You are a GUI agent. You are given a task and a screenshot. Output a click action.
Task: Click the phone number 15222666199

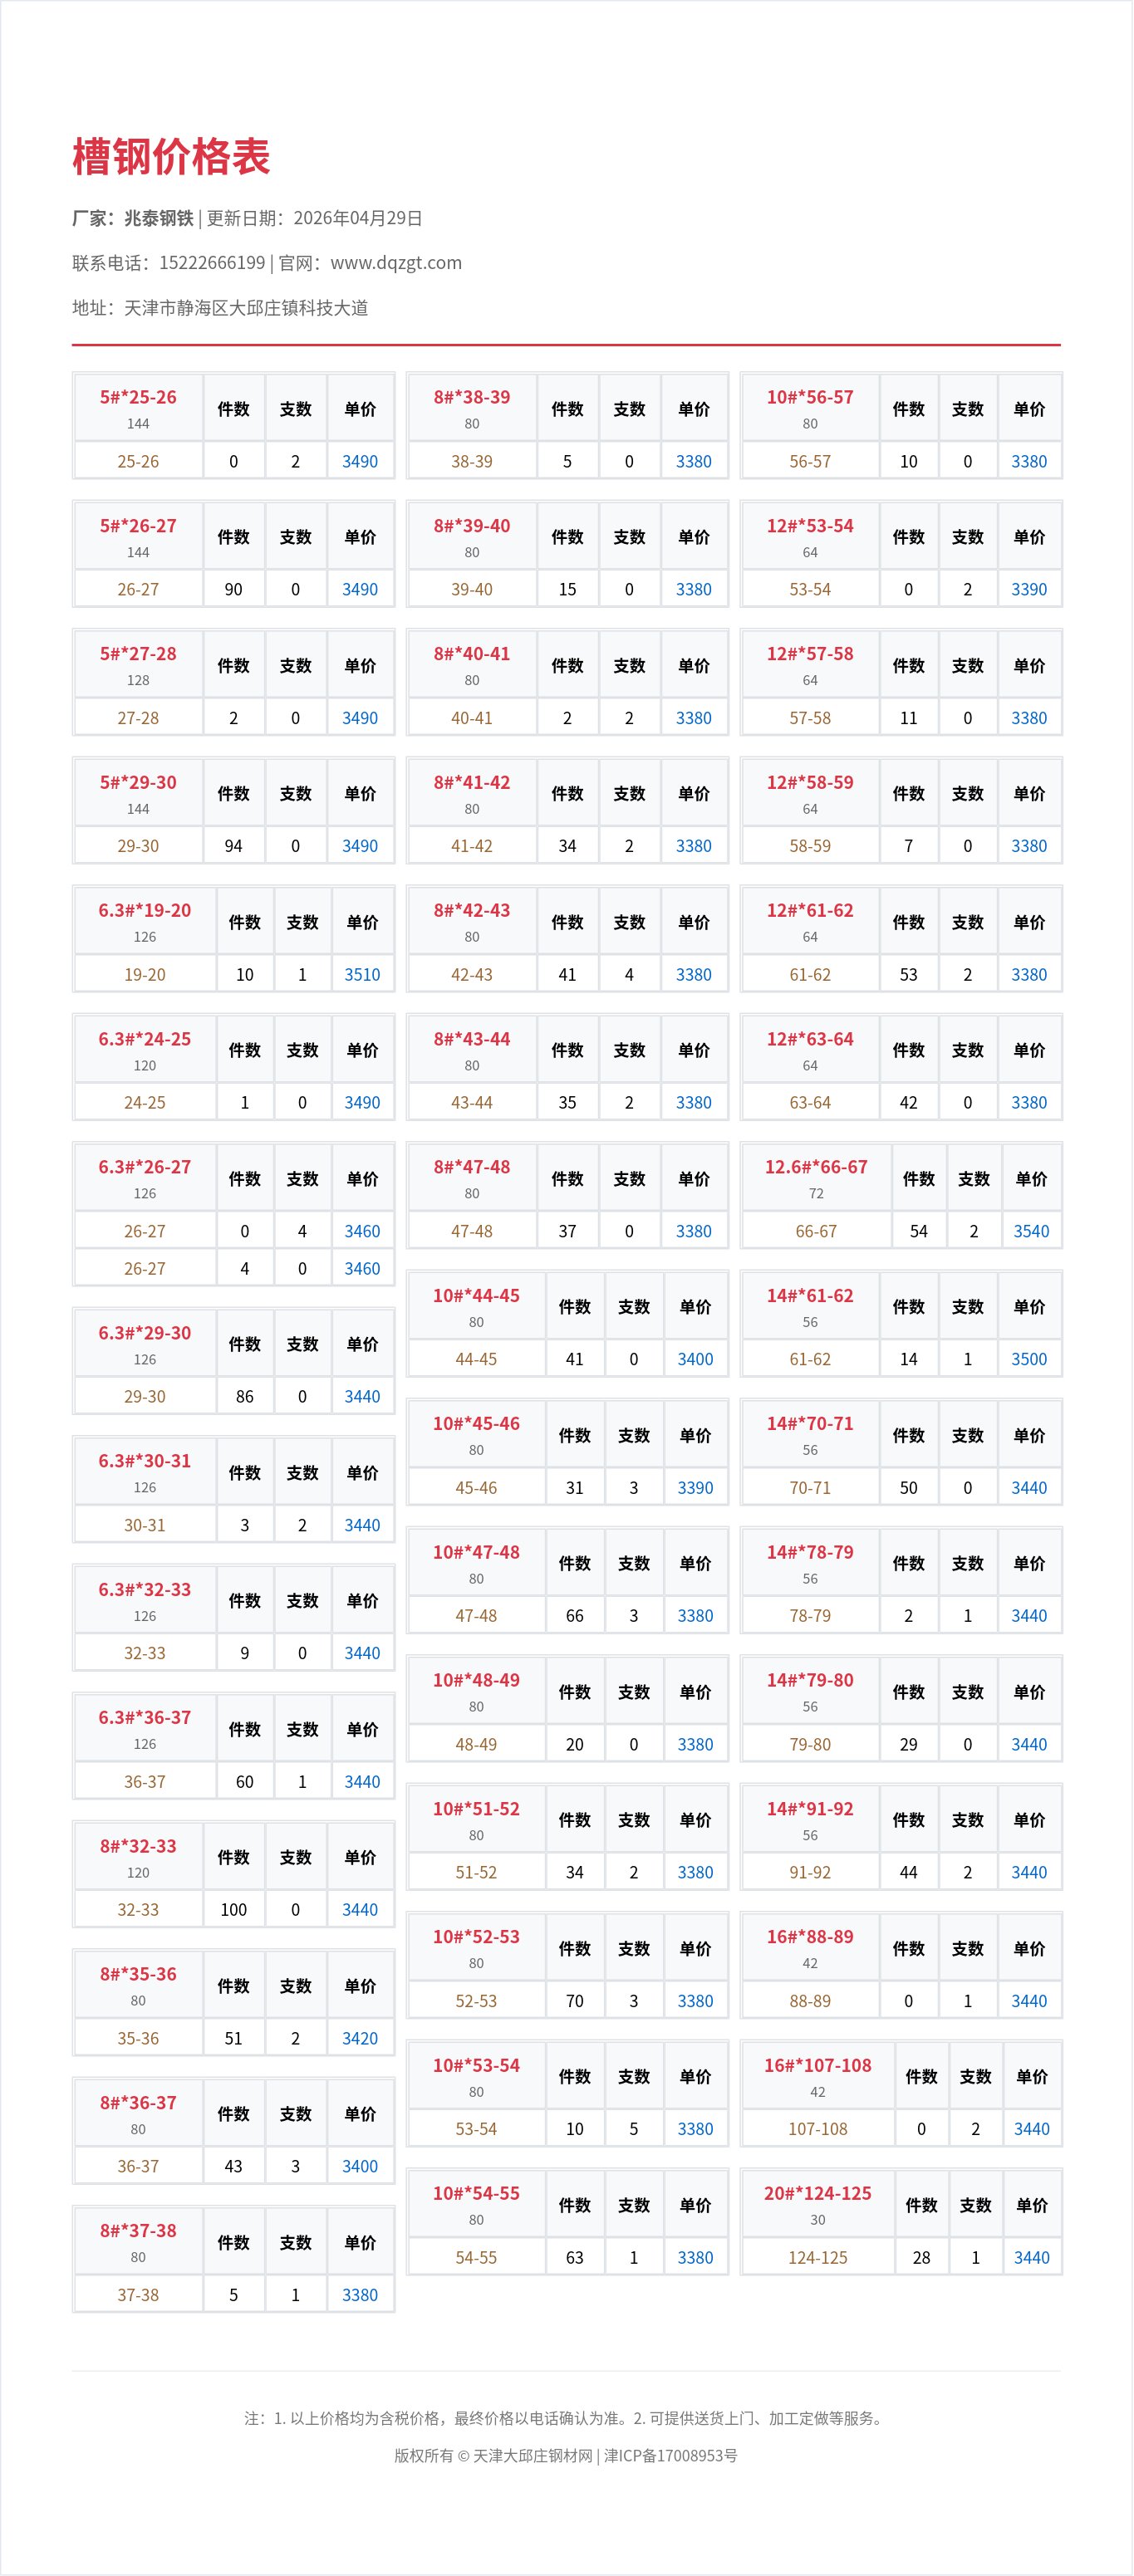click(212, 263)
